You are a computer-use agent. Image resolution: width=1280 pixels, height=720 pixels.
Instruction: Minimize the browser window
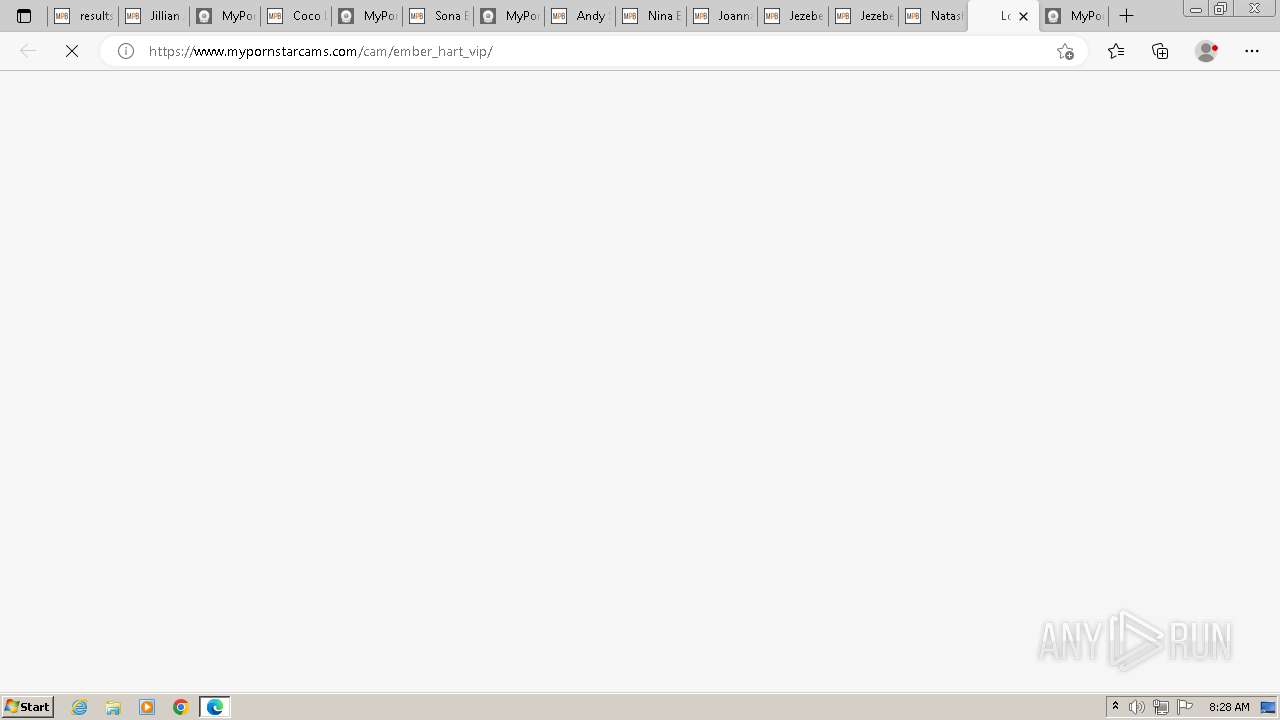click(1196, 9)
